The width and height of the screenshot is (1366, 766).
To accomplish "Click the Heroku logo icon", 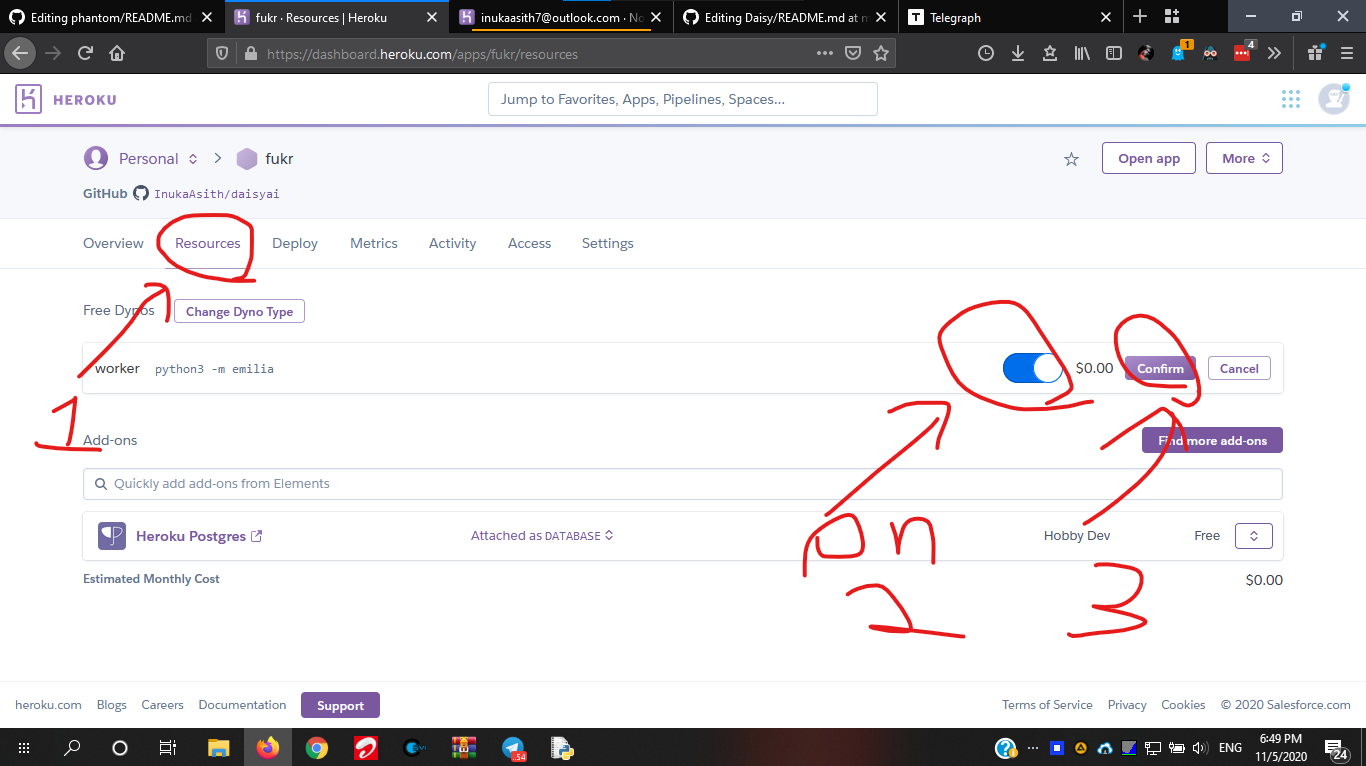I will (28, 99).
